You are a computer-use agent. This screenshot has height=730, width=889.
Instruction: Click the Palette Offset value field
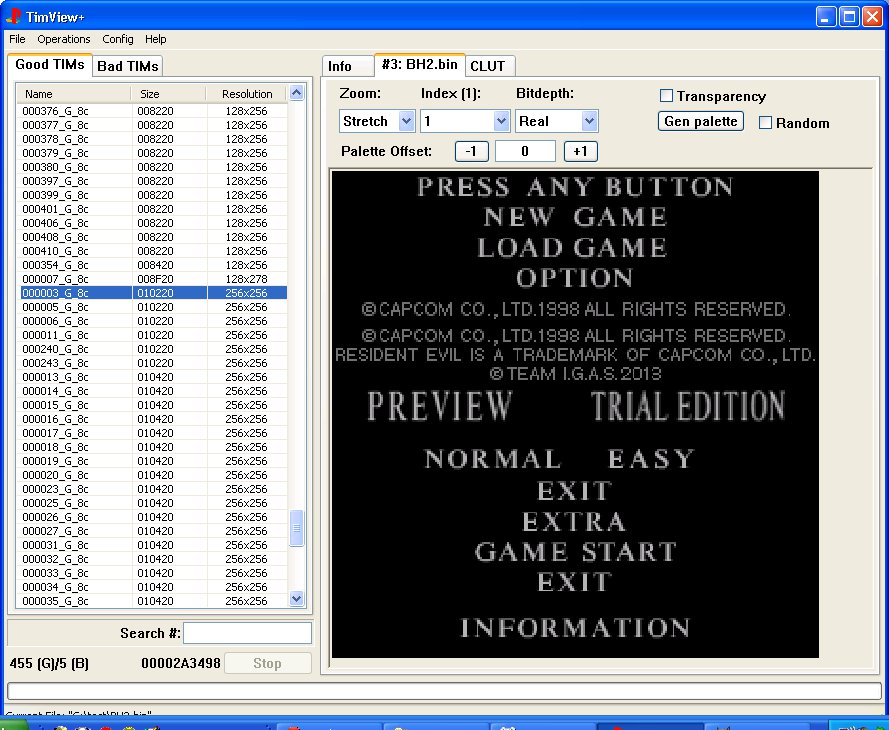click(525, 151)
